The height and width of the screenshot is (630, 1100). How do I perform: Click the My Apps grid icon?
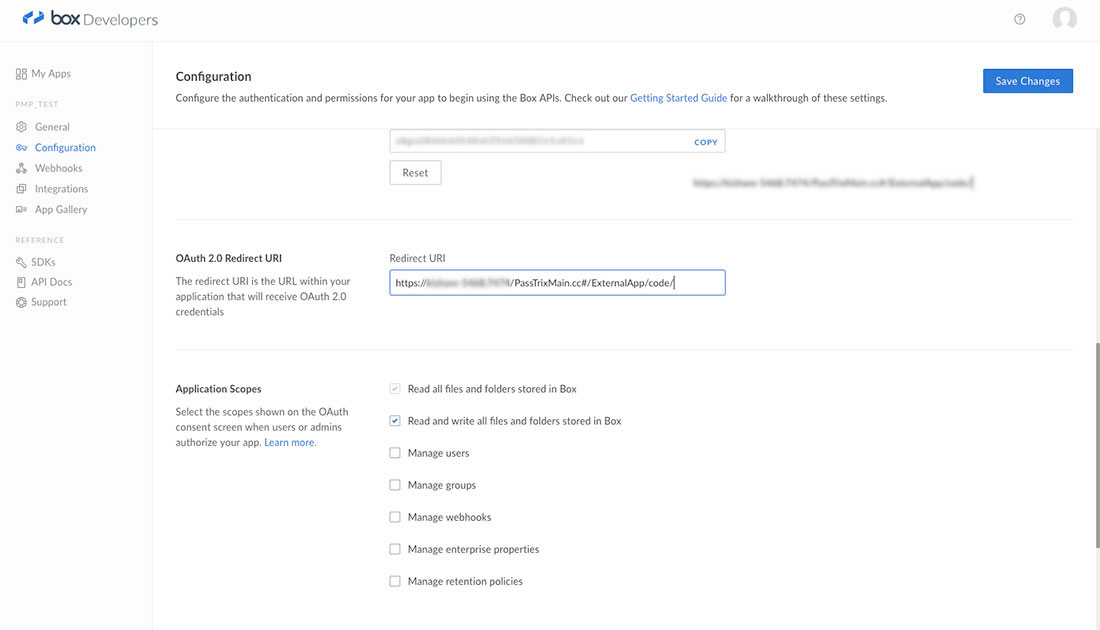[21, 74]
